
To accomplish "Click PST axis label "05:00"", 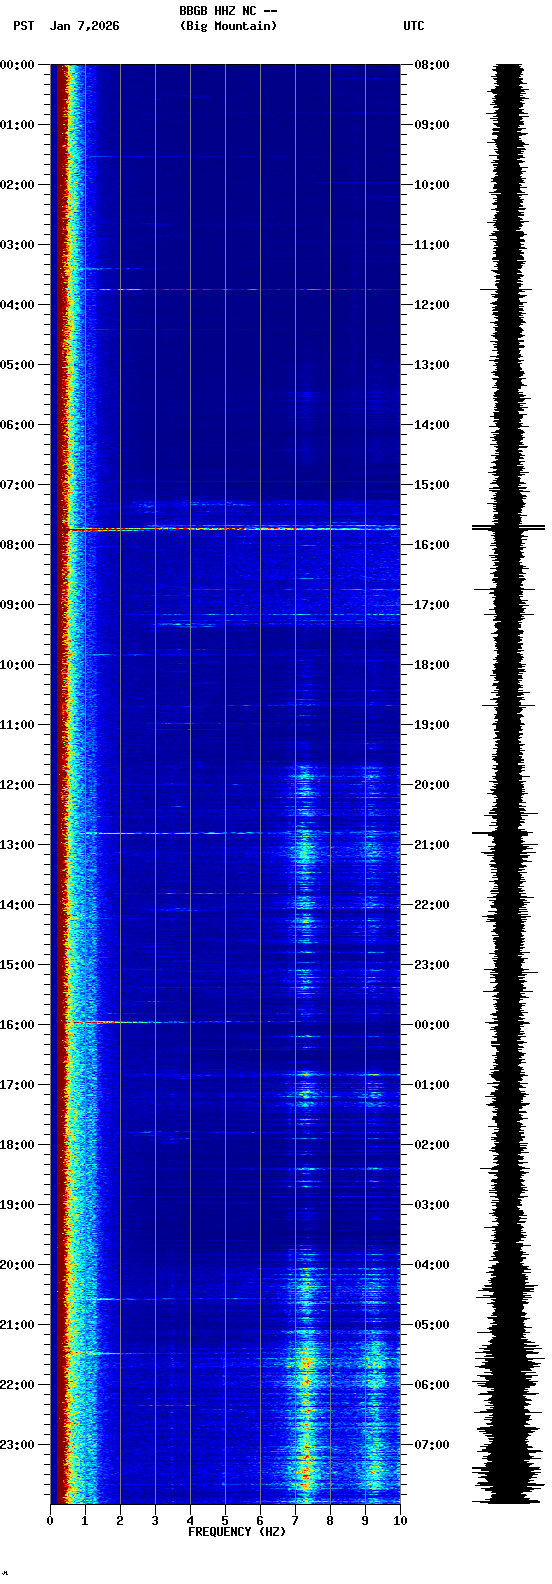I will (17, 365).
